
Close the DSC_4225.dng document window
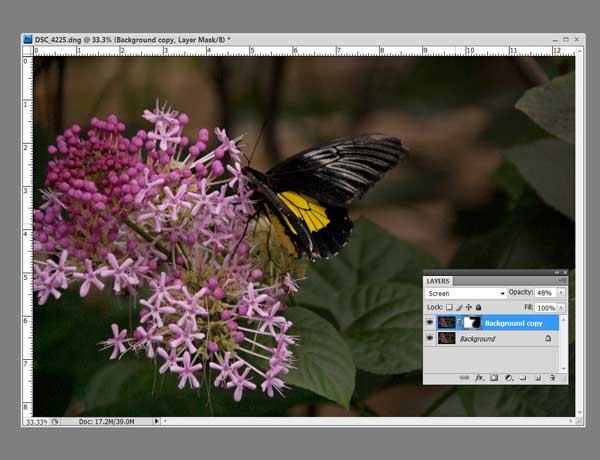coord(577,39)
